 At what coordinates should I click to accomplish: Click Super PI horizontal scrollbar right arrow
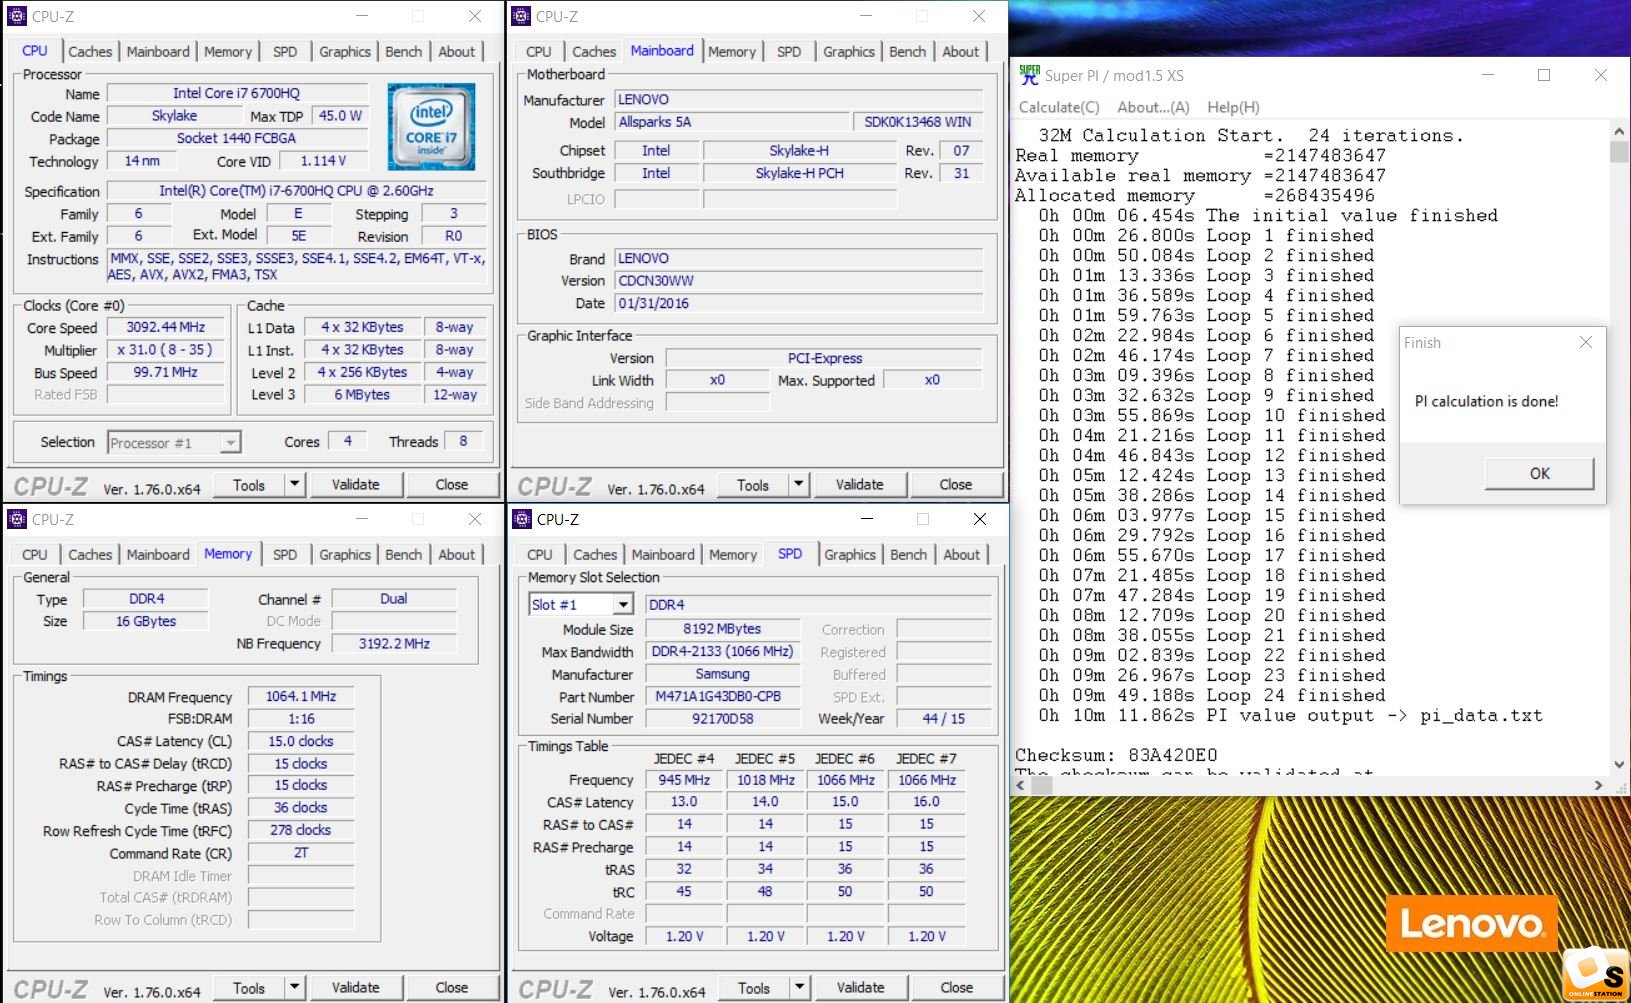(x=1598, y=785)
